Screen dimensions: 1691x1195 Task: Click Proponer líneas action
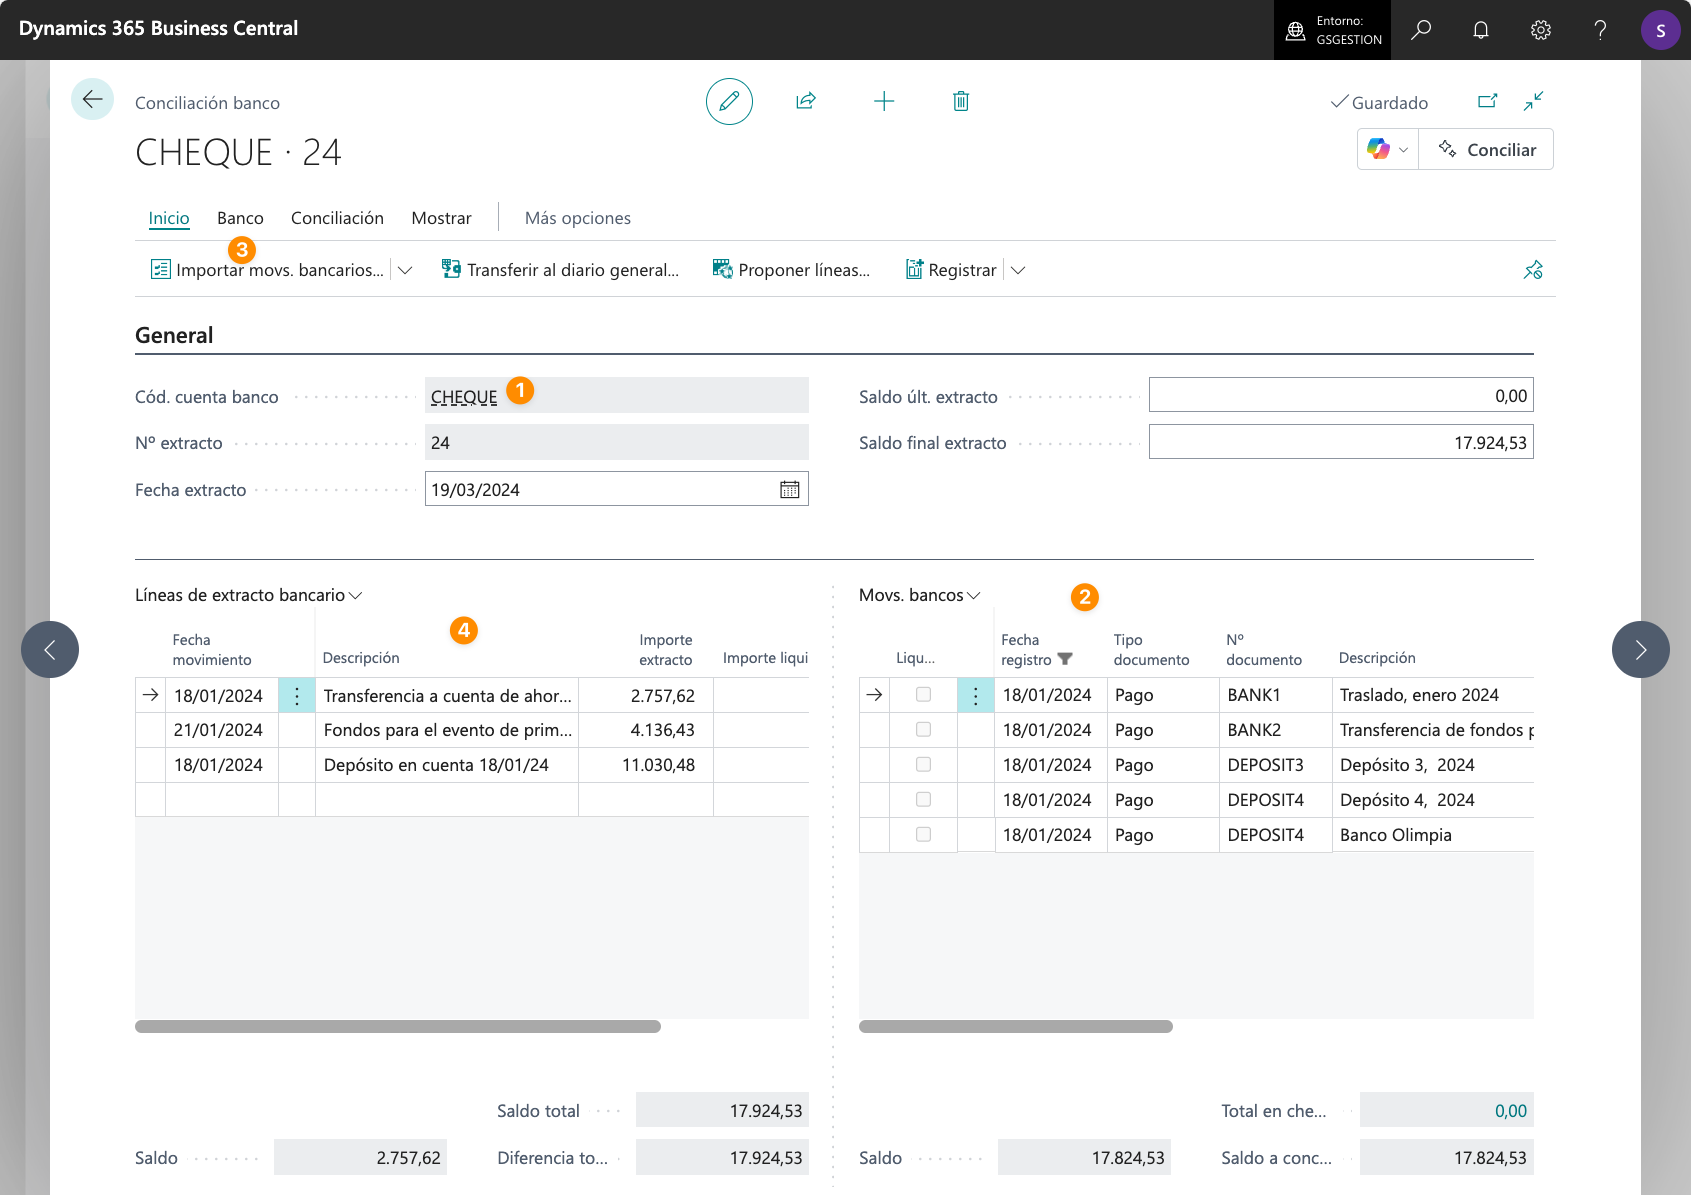pyautogui.click(x=791, y=270)
